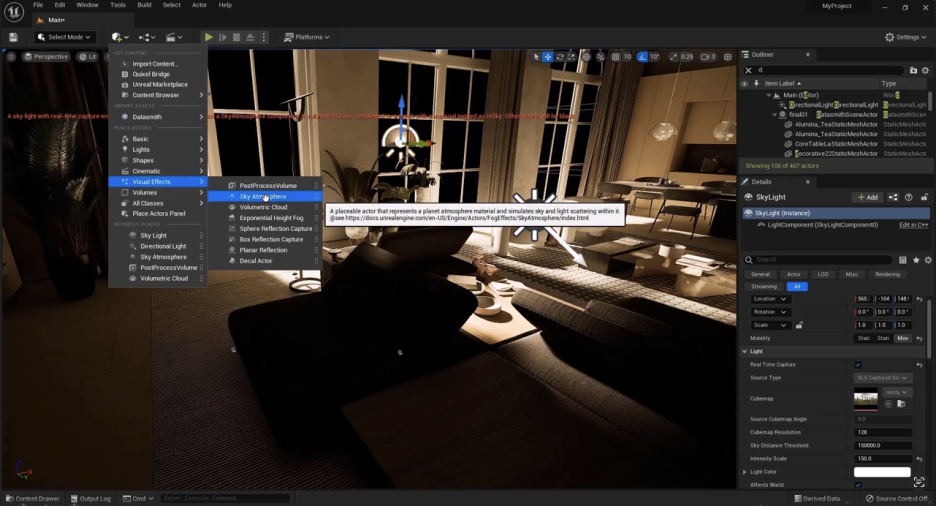
Task: Click the viewport layout maximize grid icon
Action: point(728,57)
